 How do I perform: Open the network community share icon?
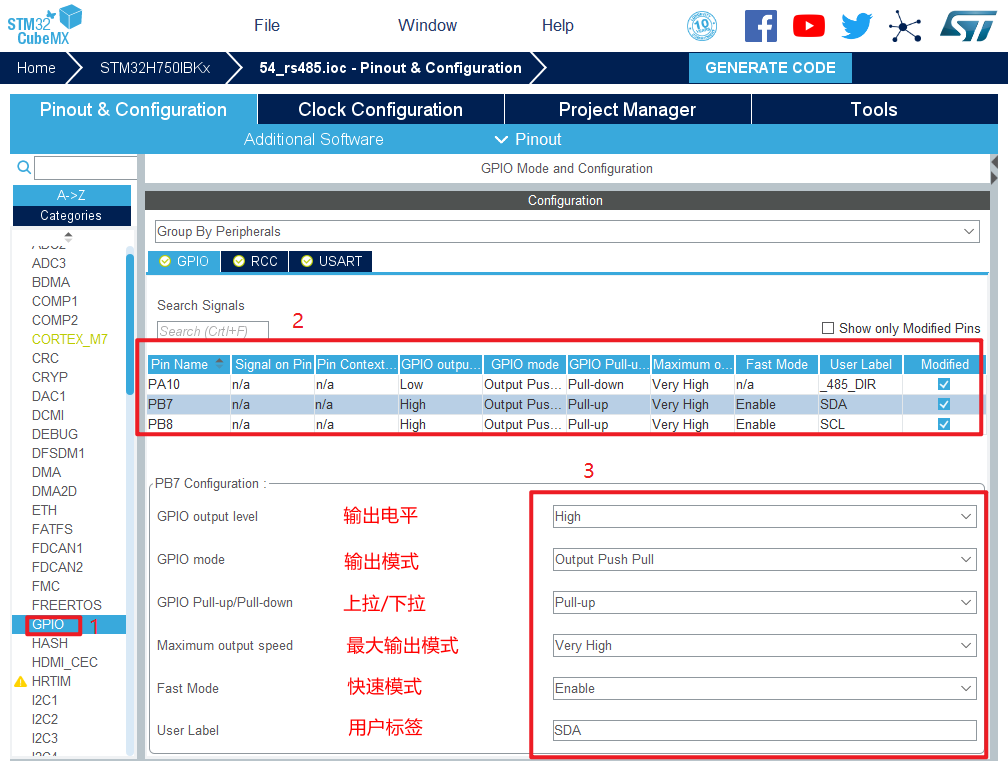click(905, 26)
